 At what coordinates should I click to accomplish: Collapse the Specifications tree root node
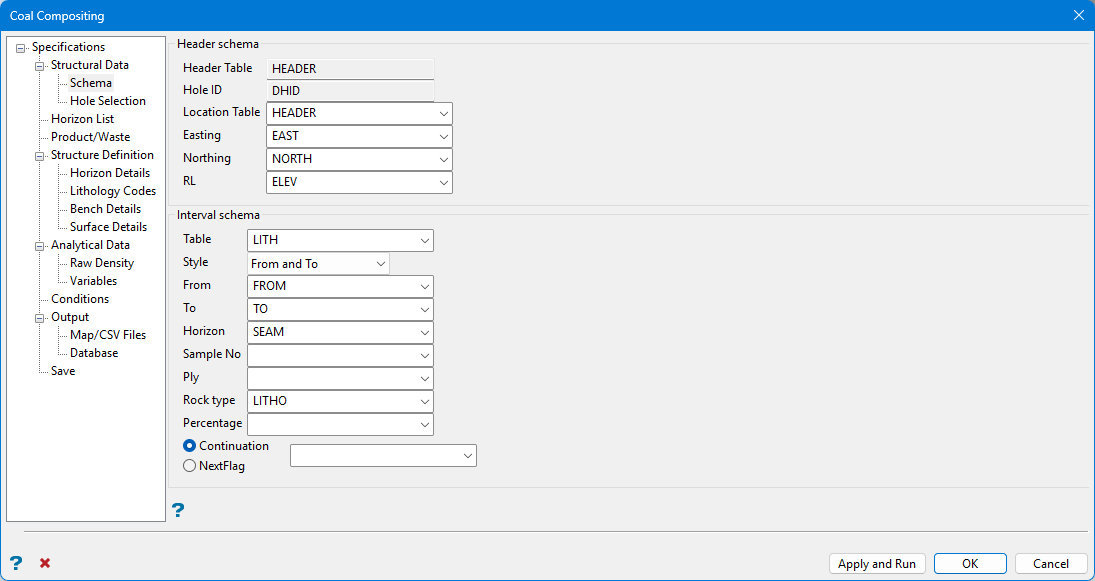coord(20,47)
